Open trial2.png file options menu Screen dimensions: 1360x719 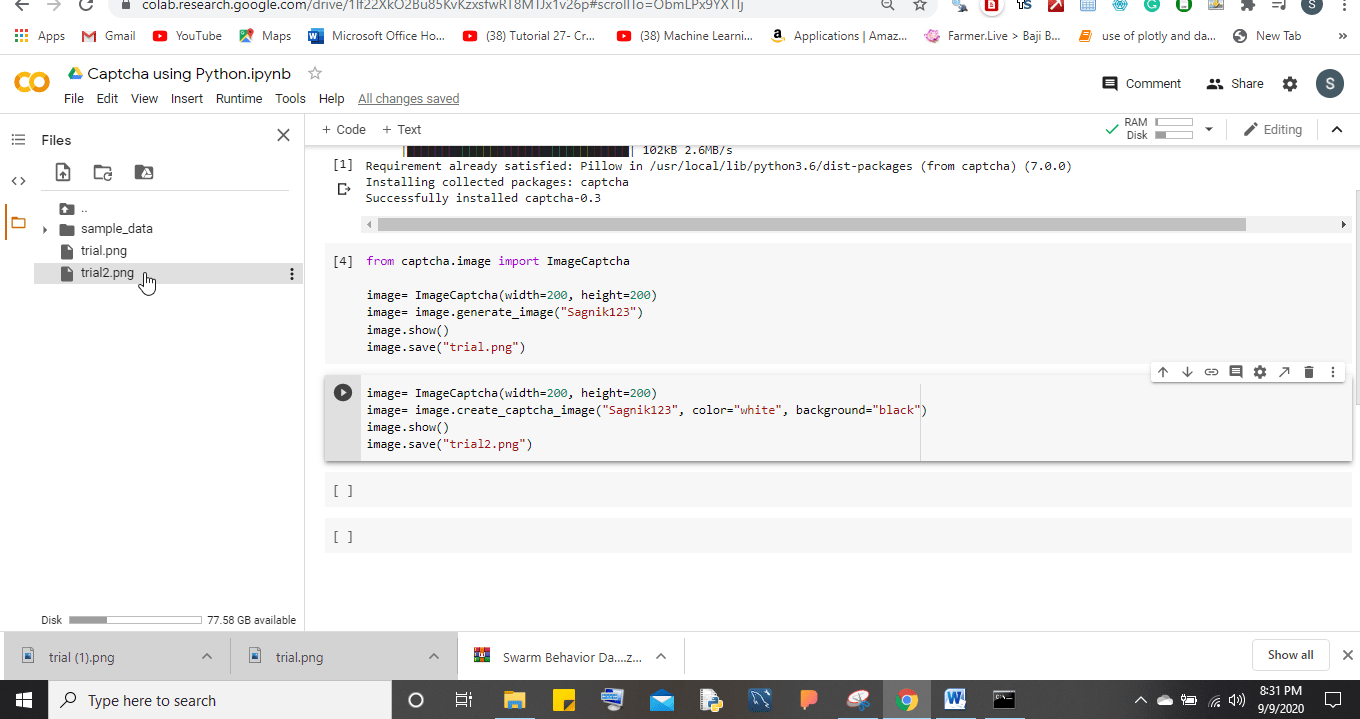[x=291, y=272]
